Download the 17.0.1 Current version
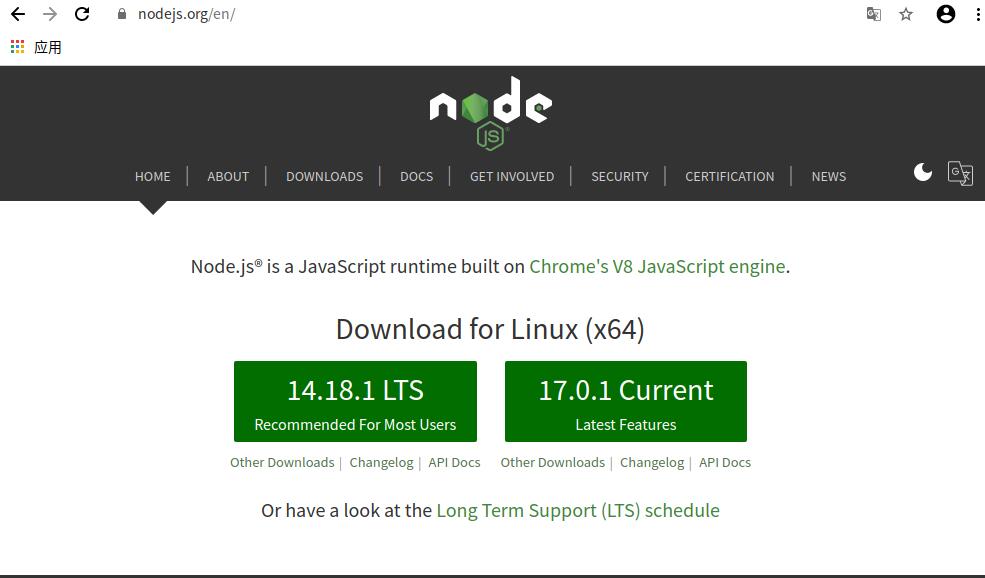This screenshot has height=578, width=985. coord(626,401)
